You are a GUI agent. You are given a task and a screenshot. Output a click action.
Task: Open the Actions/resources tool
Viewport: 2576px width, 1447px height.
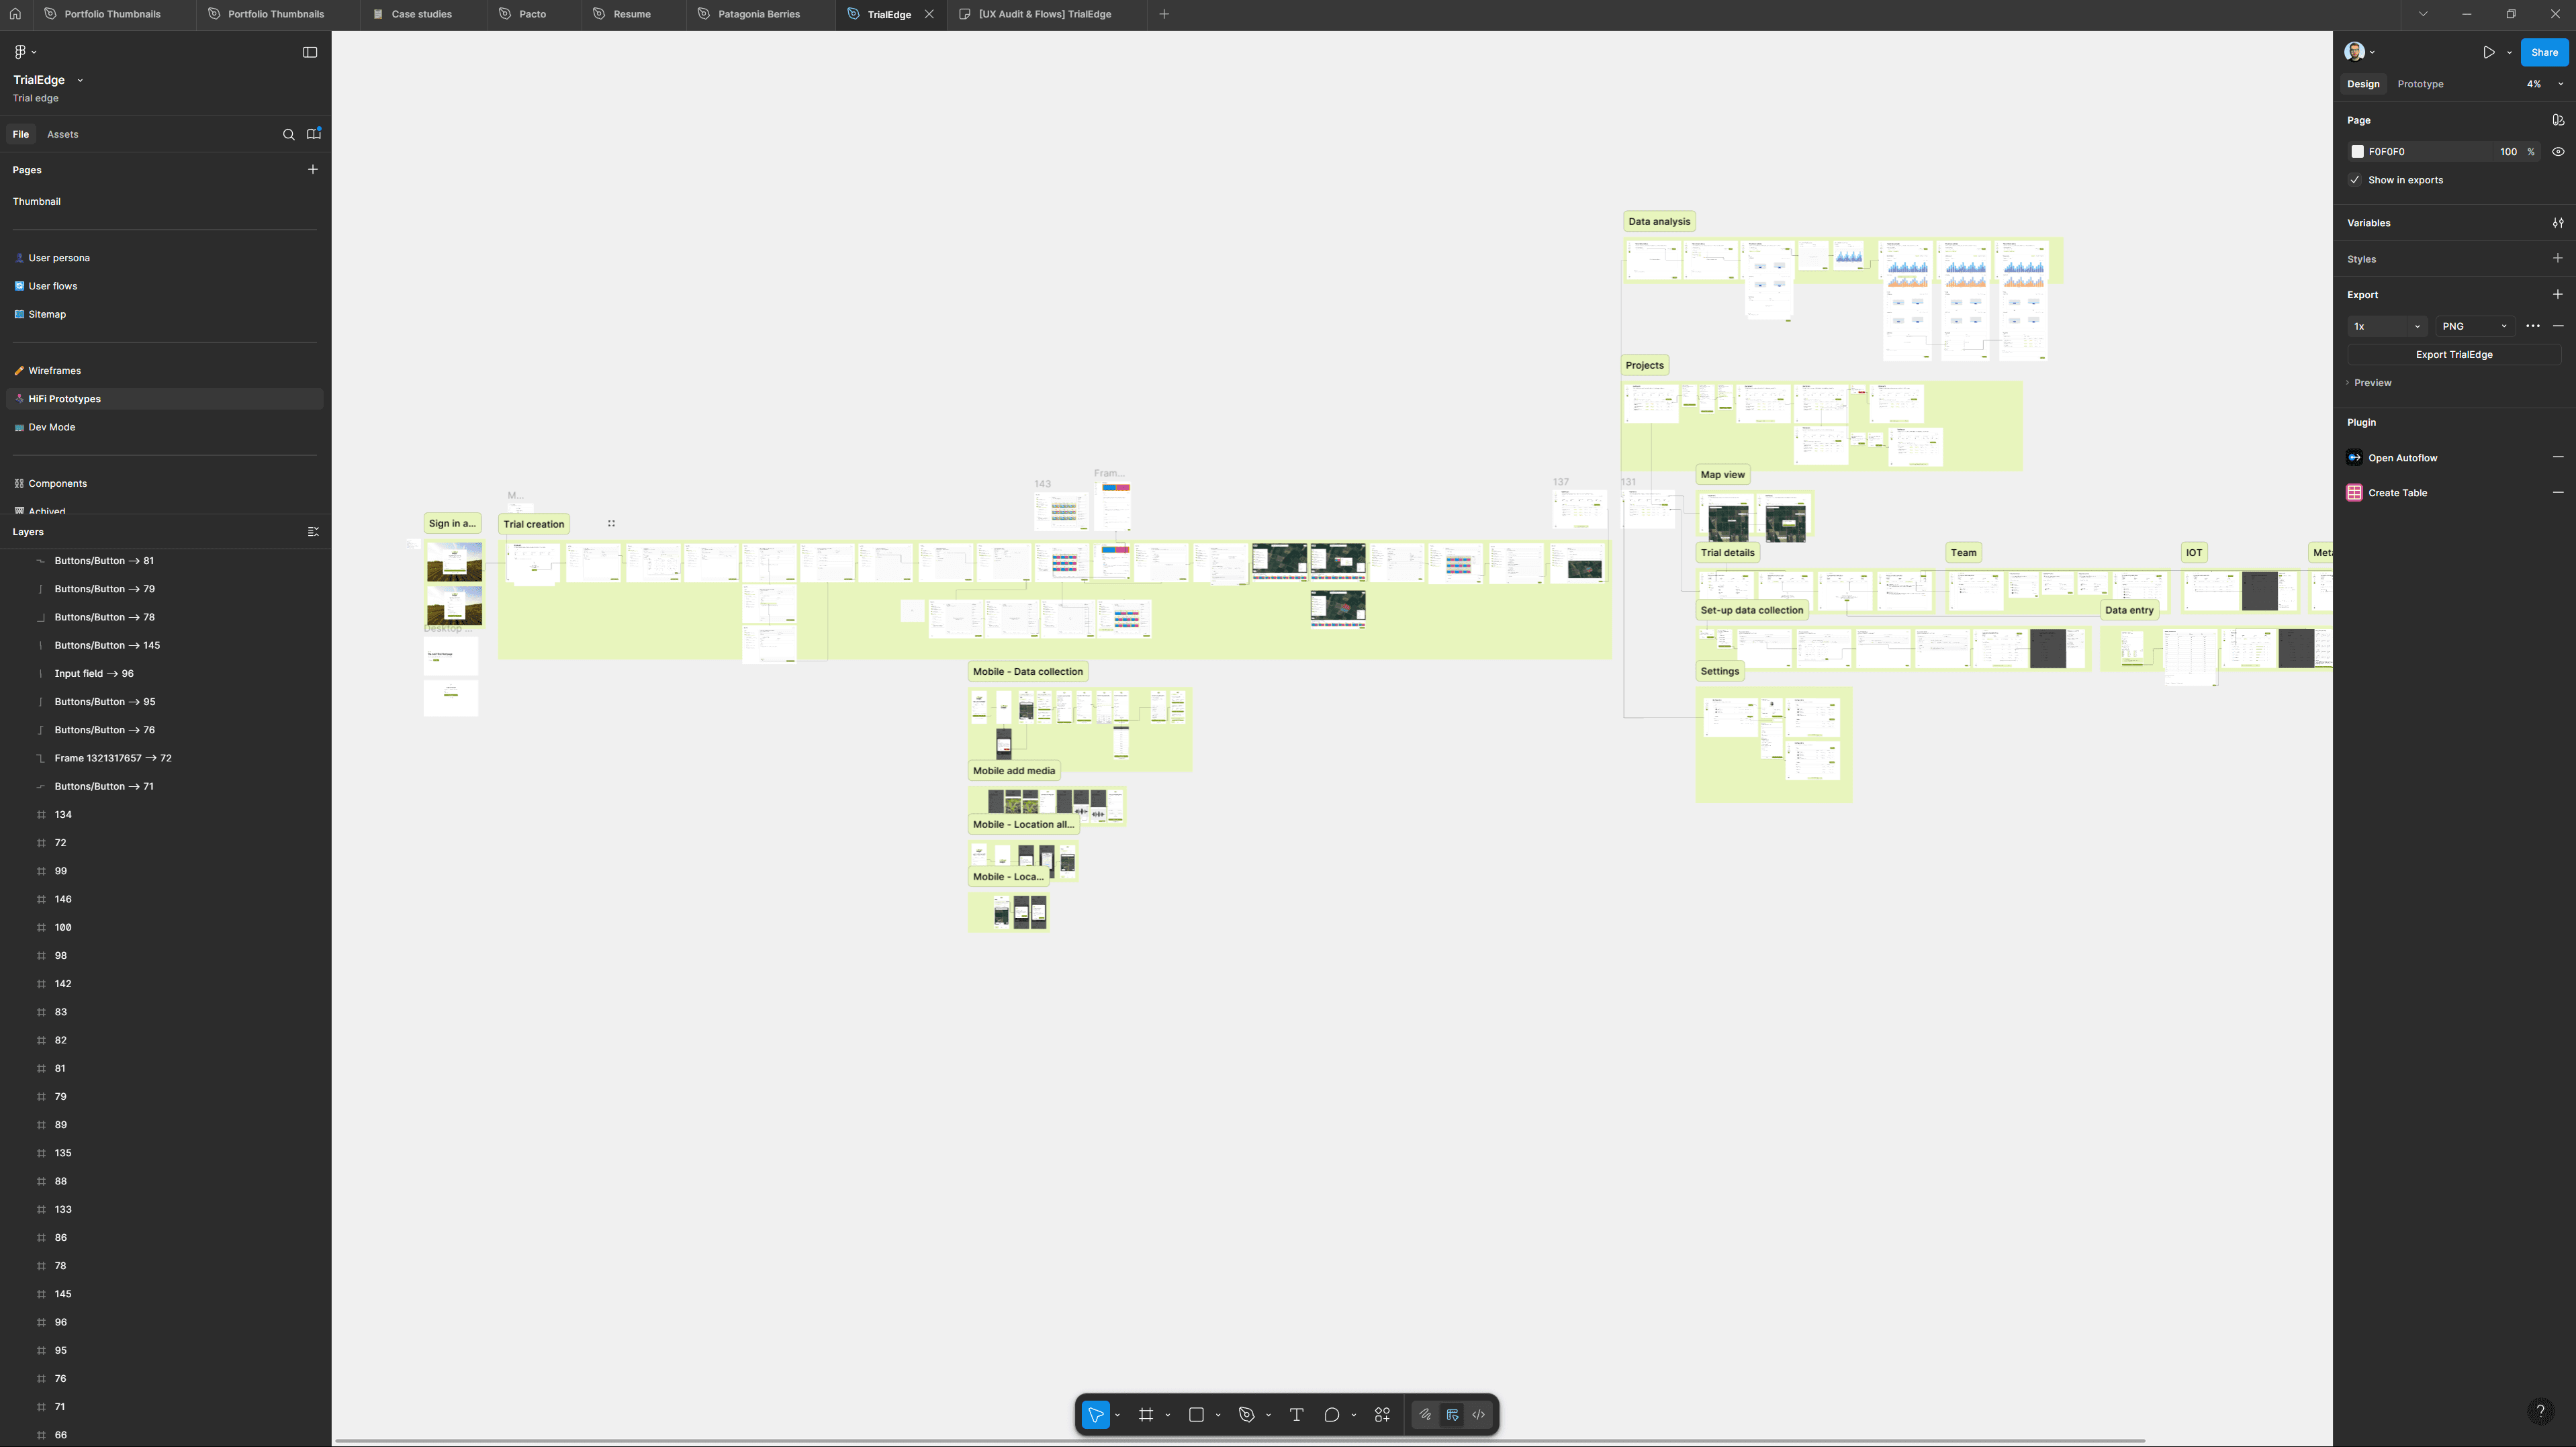point(1382,1415)
